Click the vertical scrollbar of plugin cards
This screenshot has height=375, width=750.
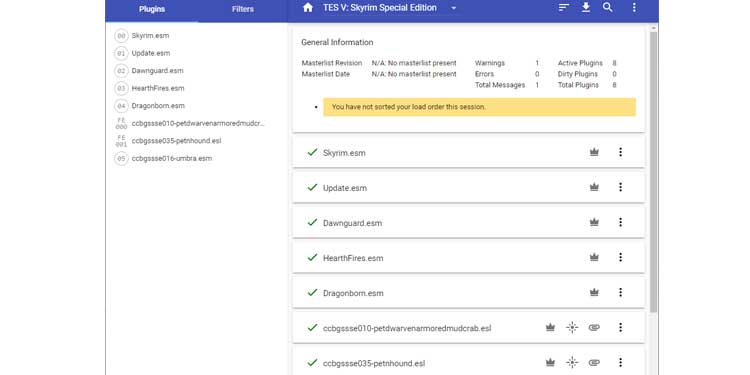click(x=653, y=171)
